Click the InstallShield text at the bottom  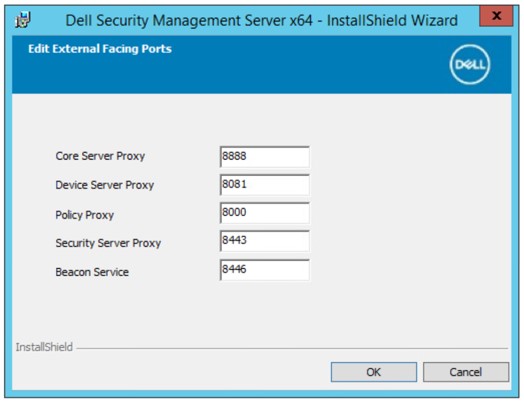point(44,347)
